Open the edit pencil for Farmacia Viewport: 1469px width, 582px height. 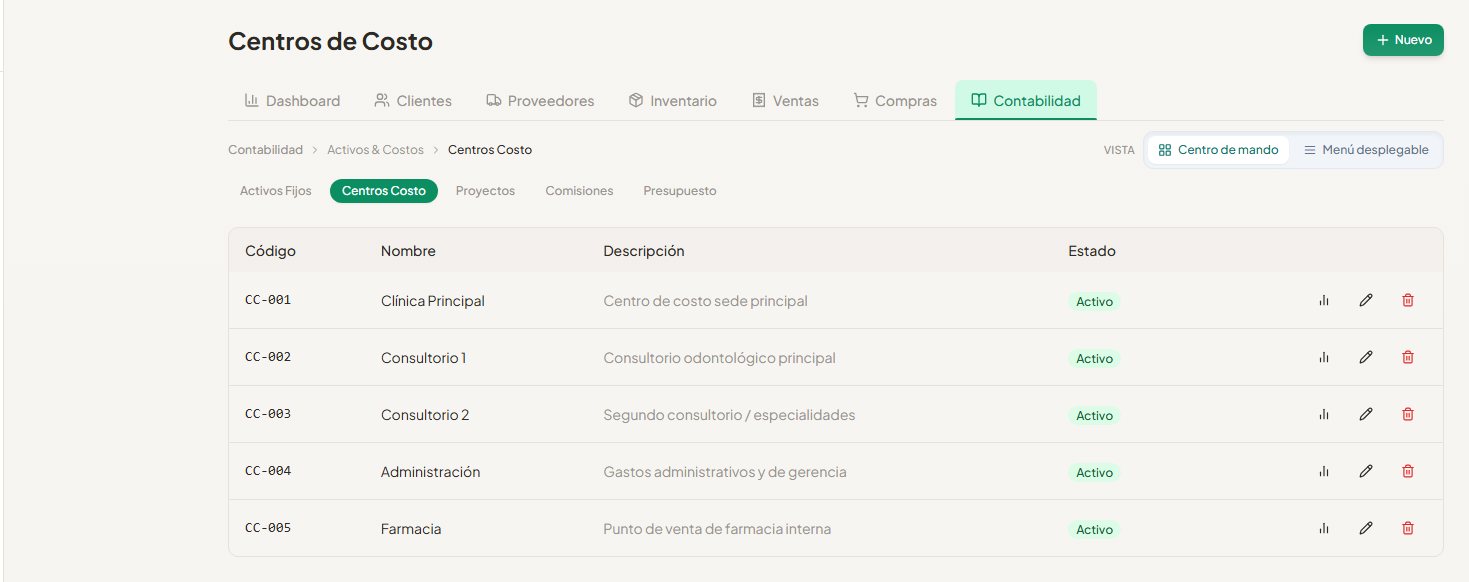(1366, 528)
